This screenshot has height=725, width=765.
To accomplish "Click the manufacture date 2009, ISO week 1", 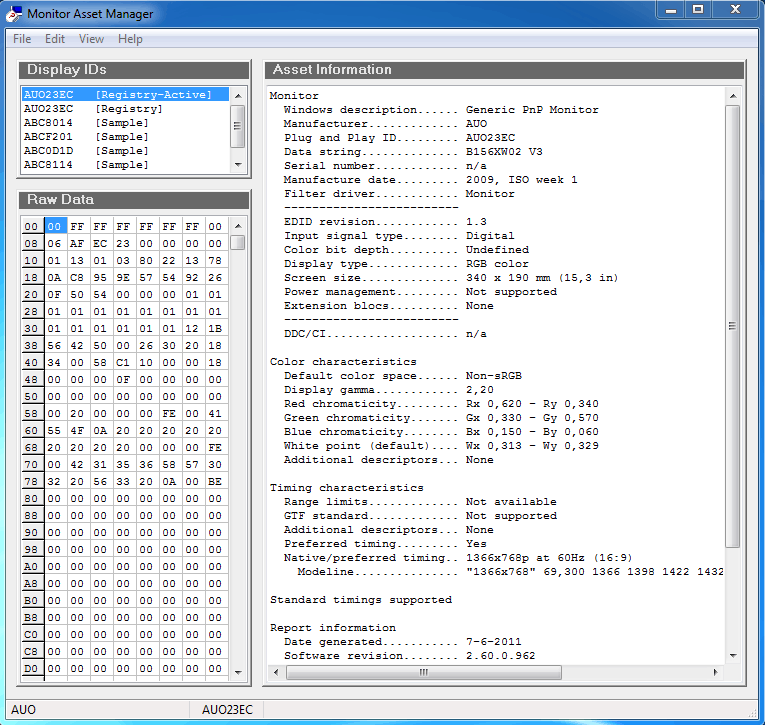I will coord(522,180).
